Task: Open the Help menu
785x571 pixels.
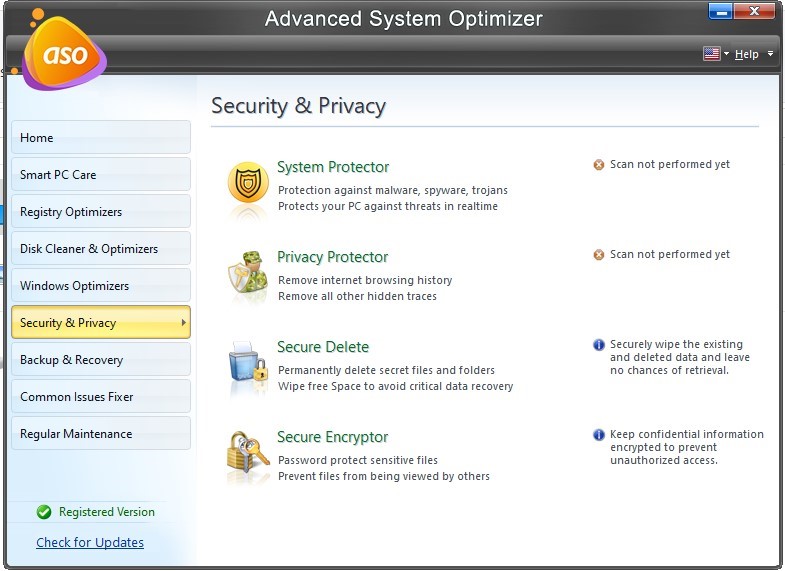Action: coord(746,54)
